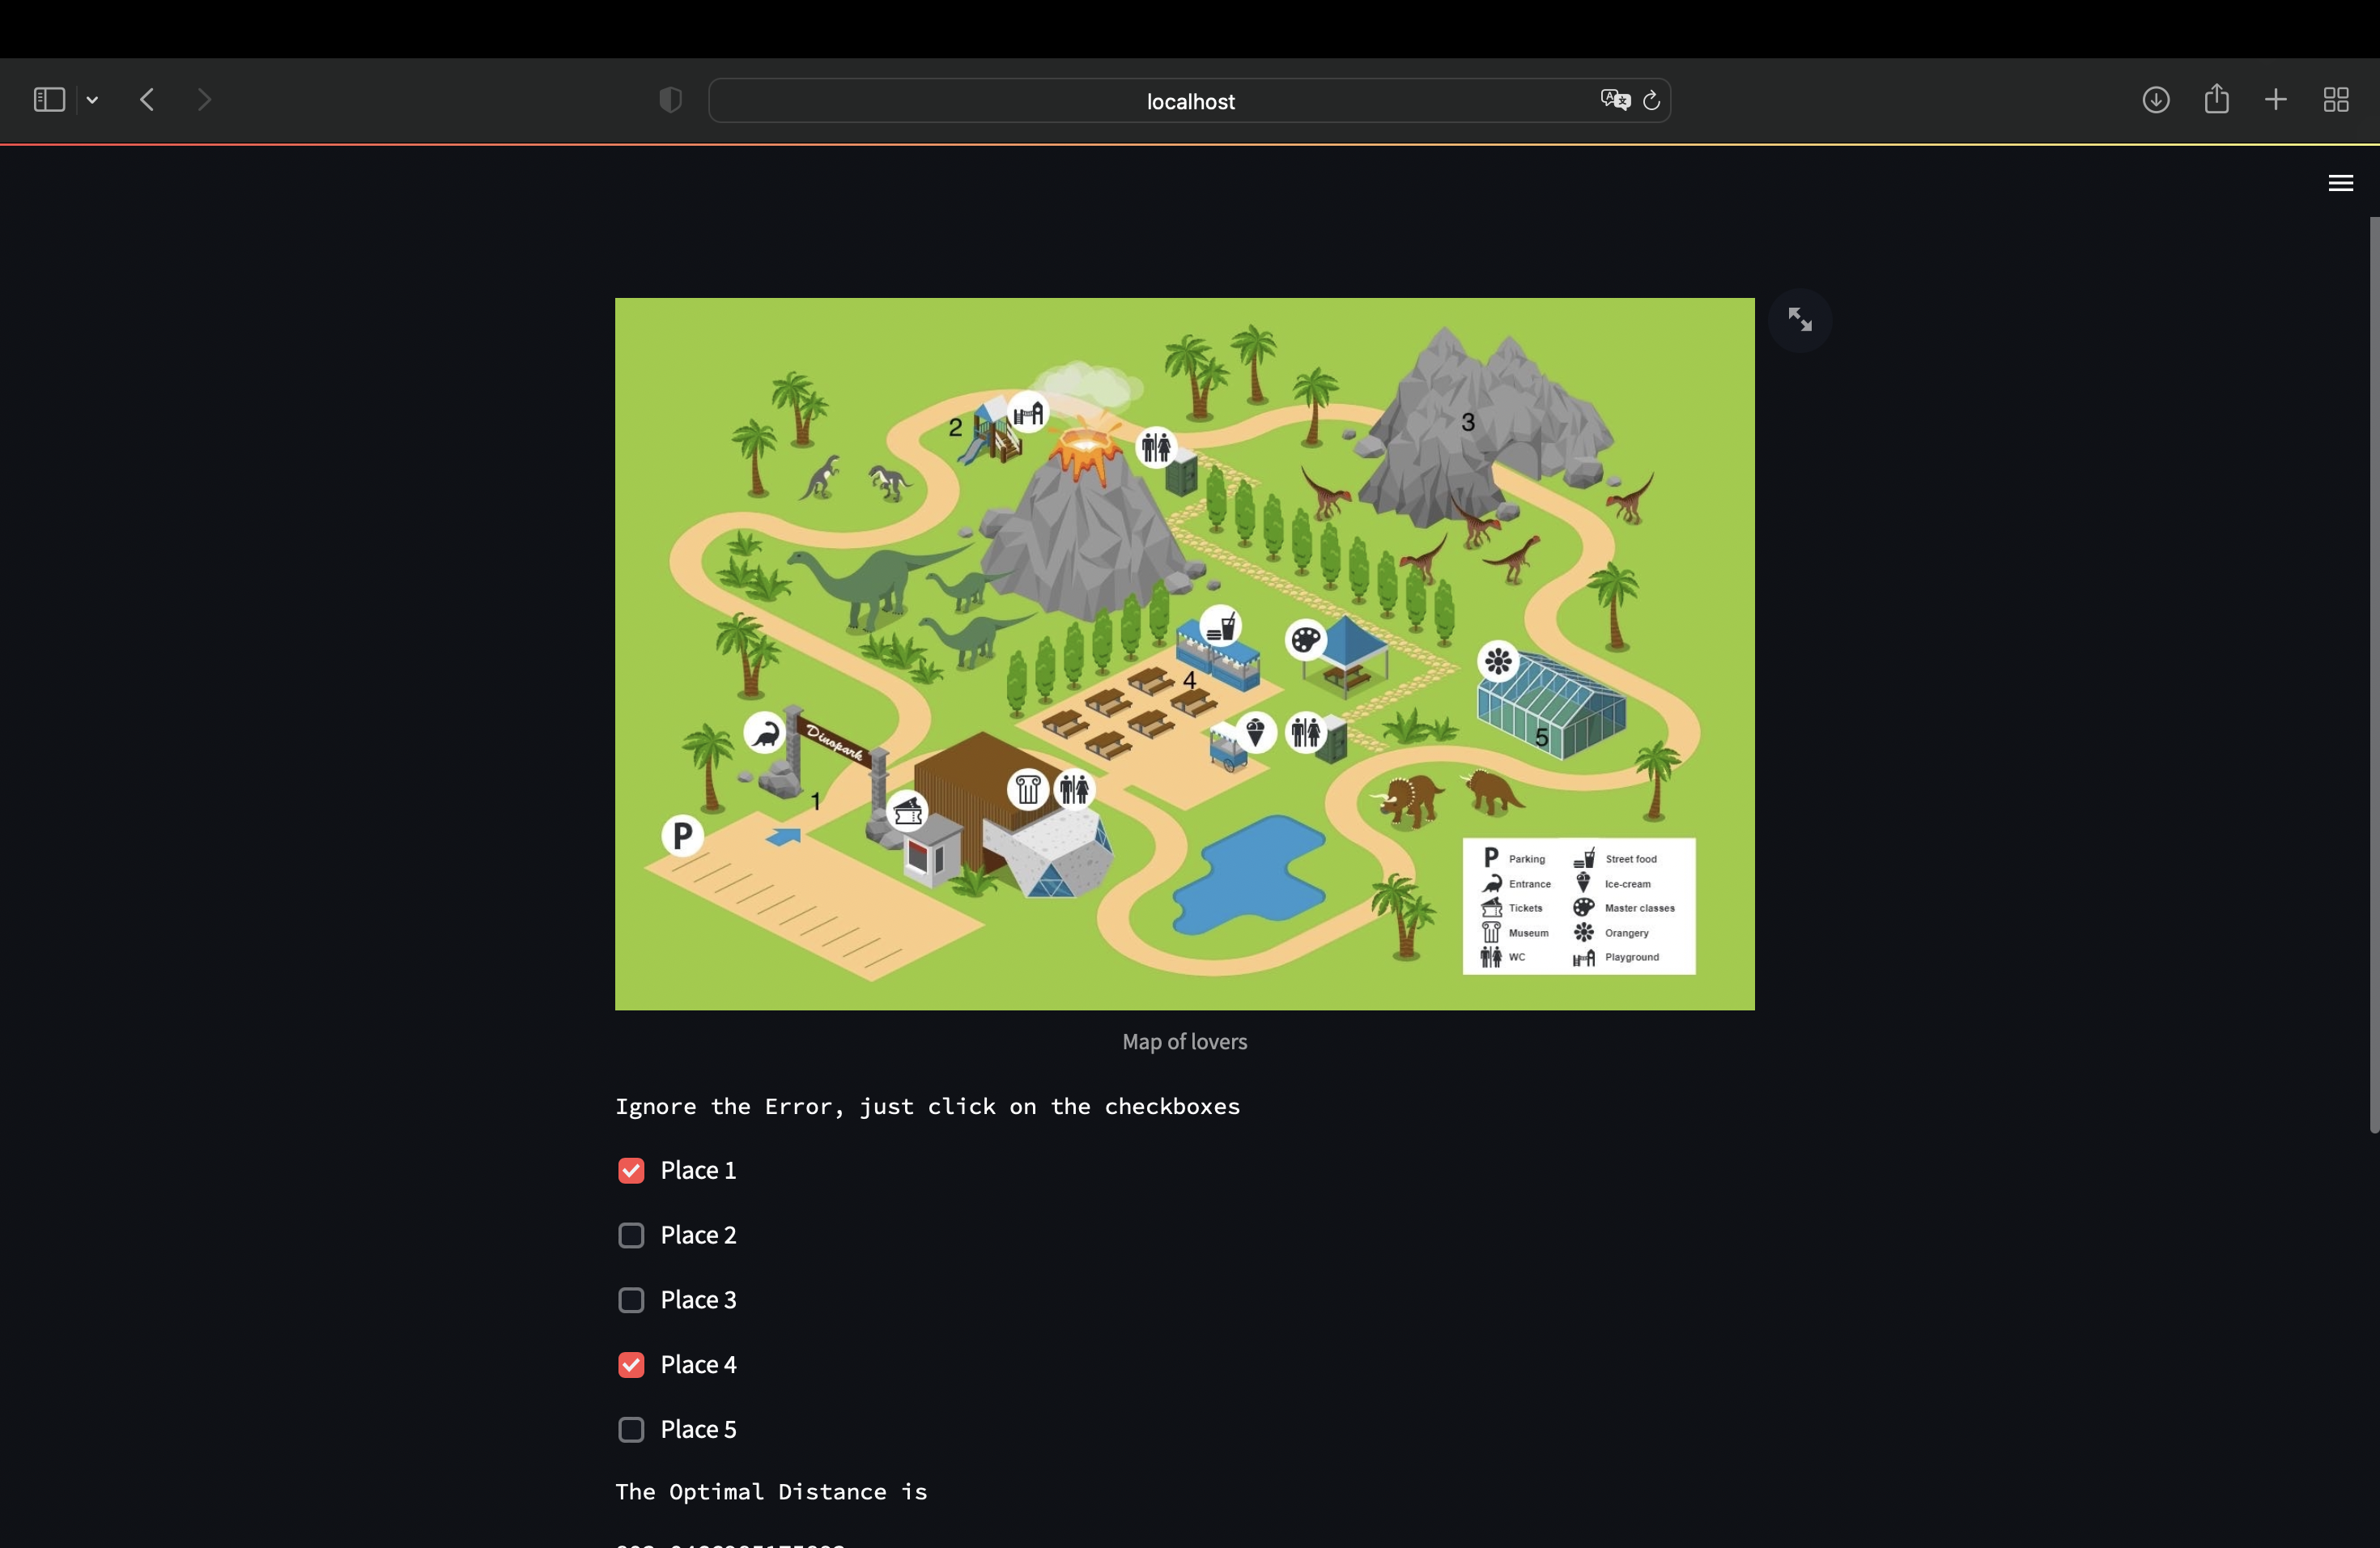Enable the Place 2 checkbox

click(631, 1235)
